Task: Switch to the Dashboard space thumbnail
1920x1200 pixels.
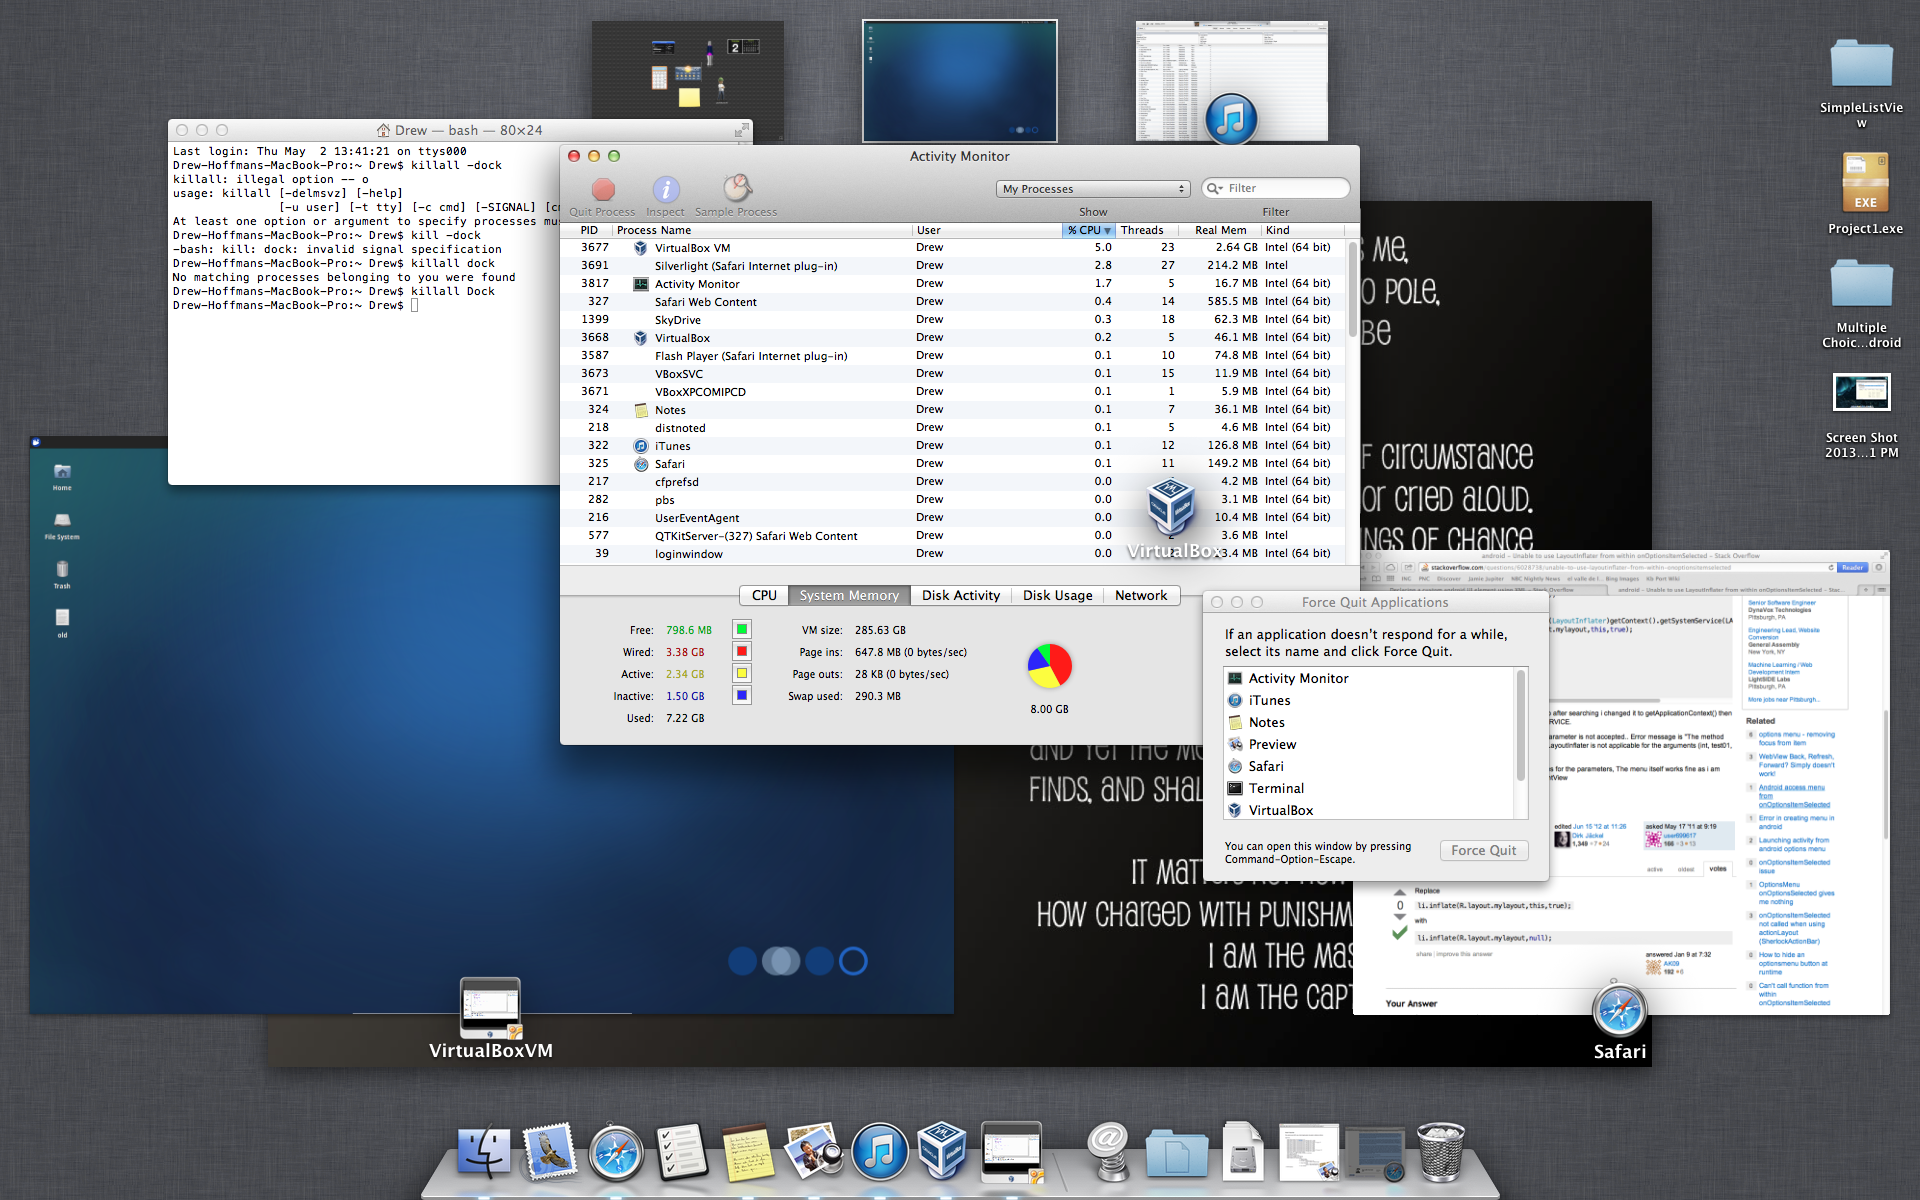Action: (688, 82)
